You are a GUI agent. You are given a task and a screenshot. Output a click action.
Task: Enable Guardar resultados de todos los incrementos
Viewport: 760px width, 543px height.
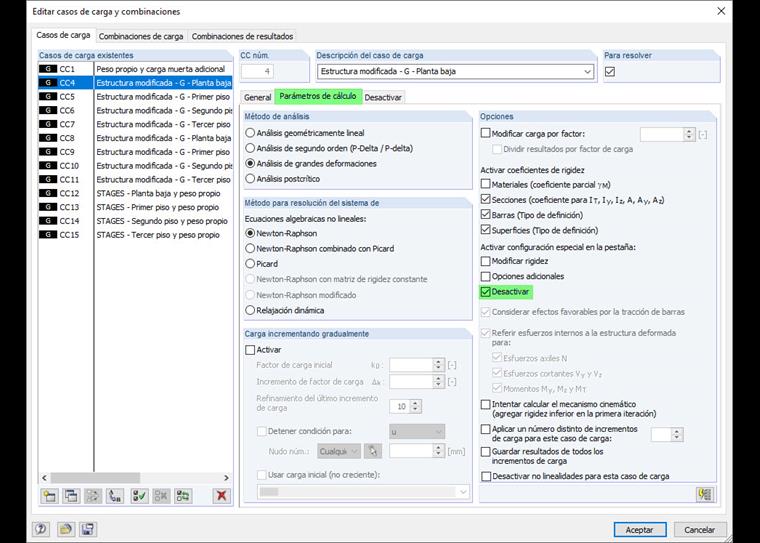click(x=486, y=452)
